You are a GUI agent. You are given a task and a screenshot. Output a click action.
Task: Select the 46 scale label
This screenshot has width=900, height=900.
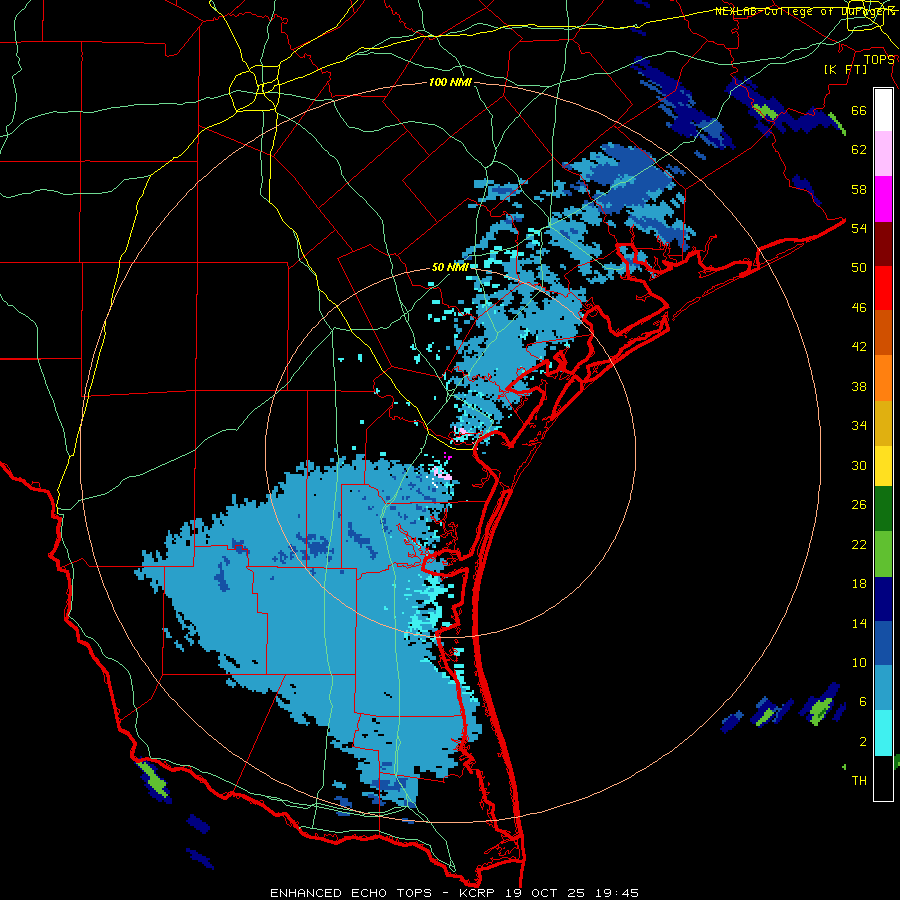(859, 308)
